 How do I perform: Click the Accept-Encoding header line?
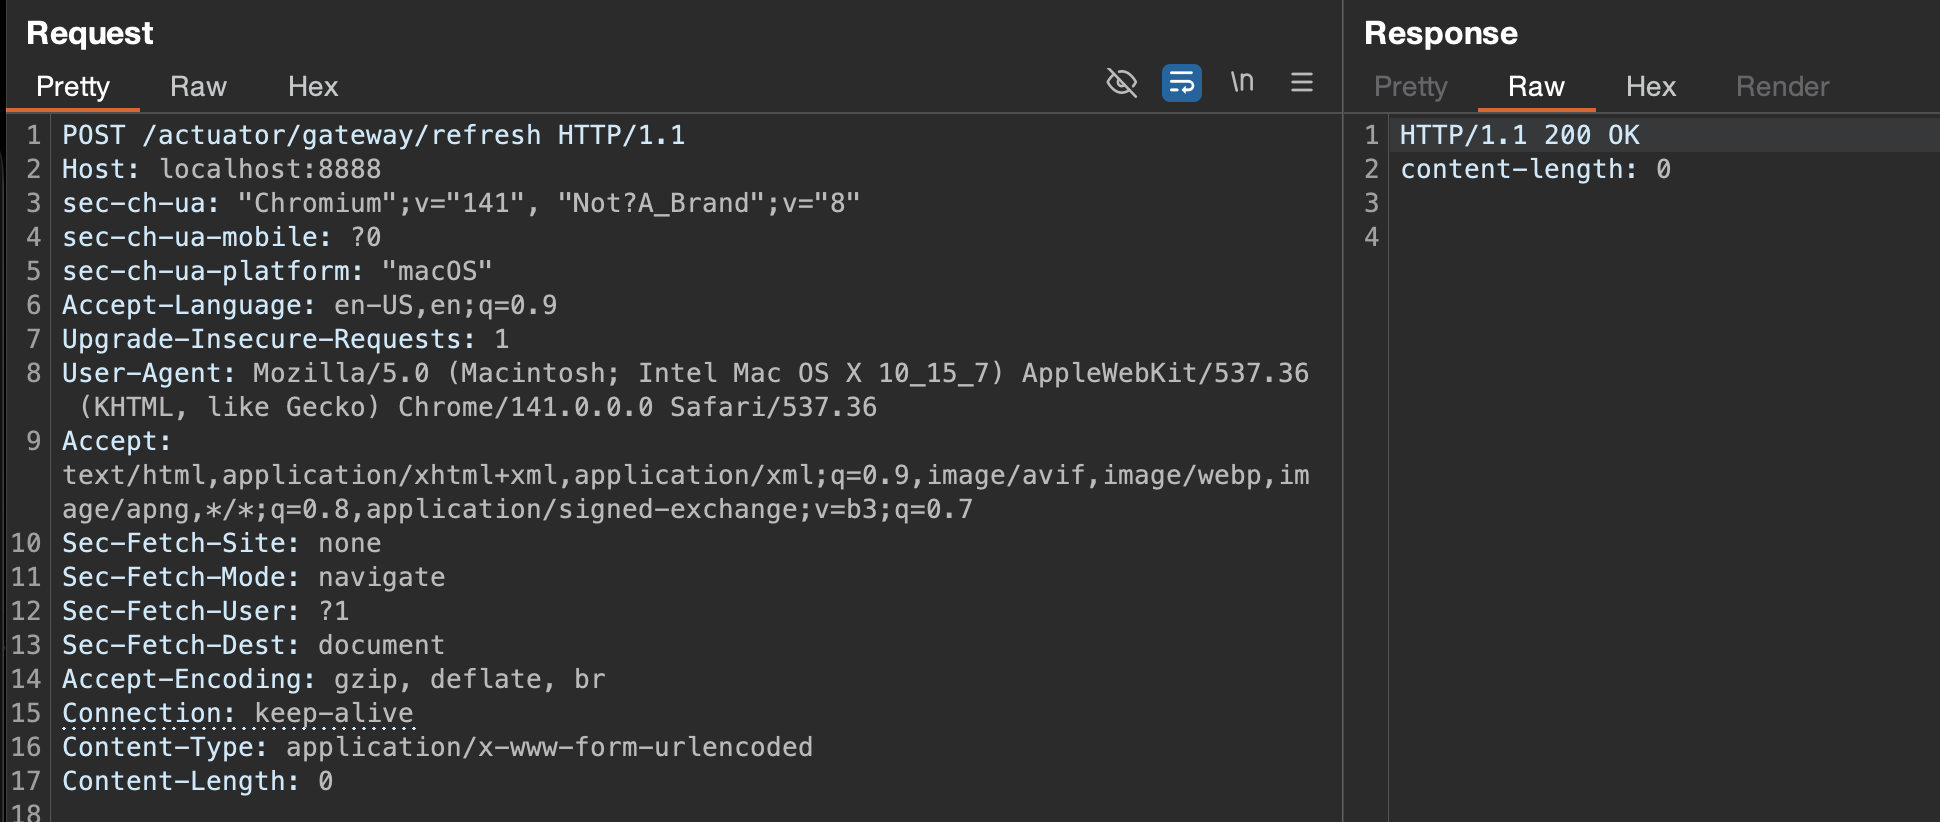click(333, 679)
